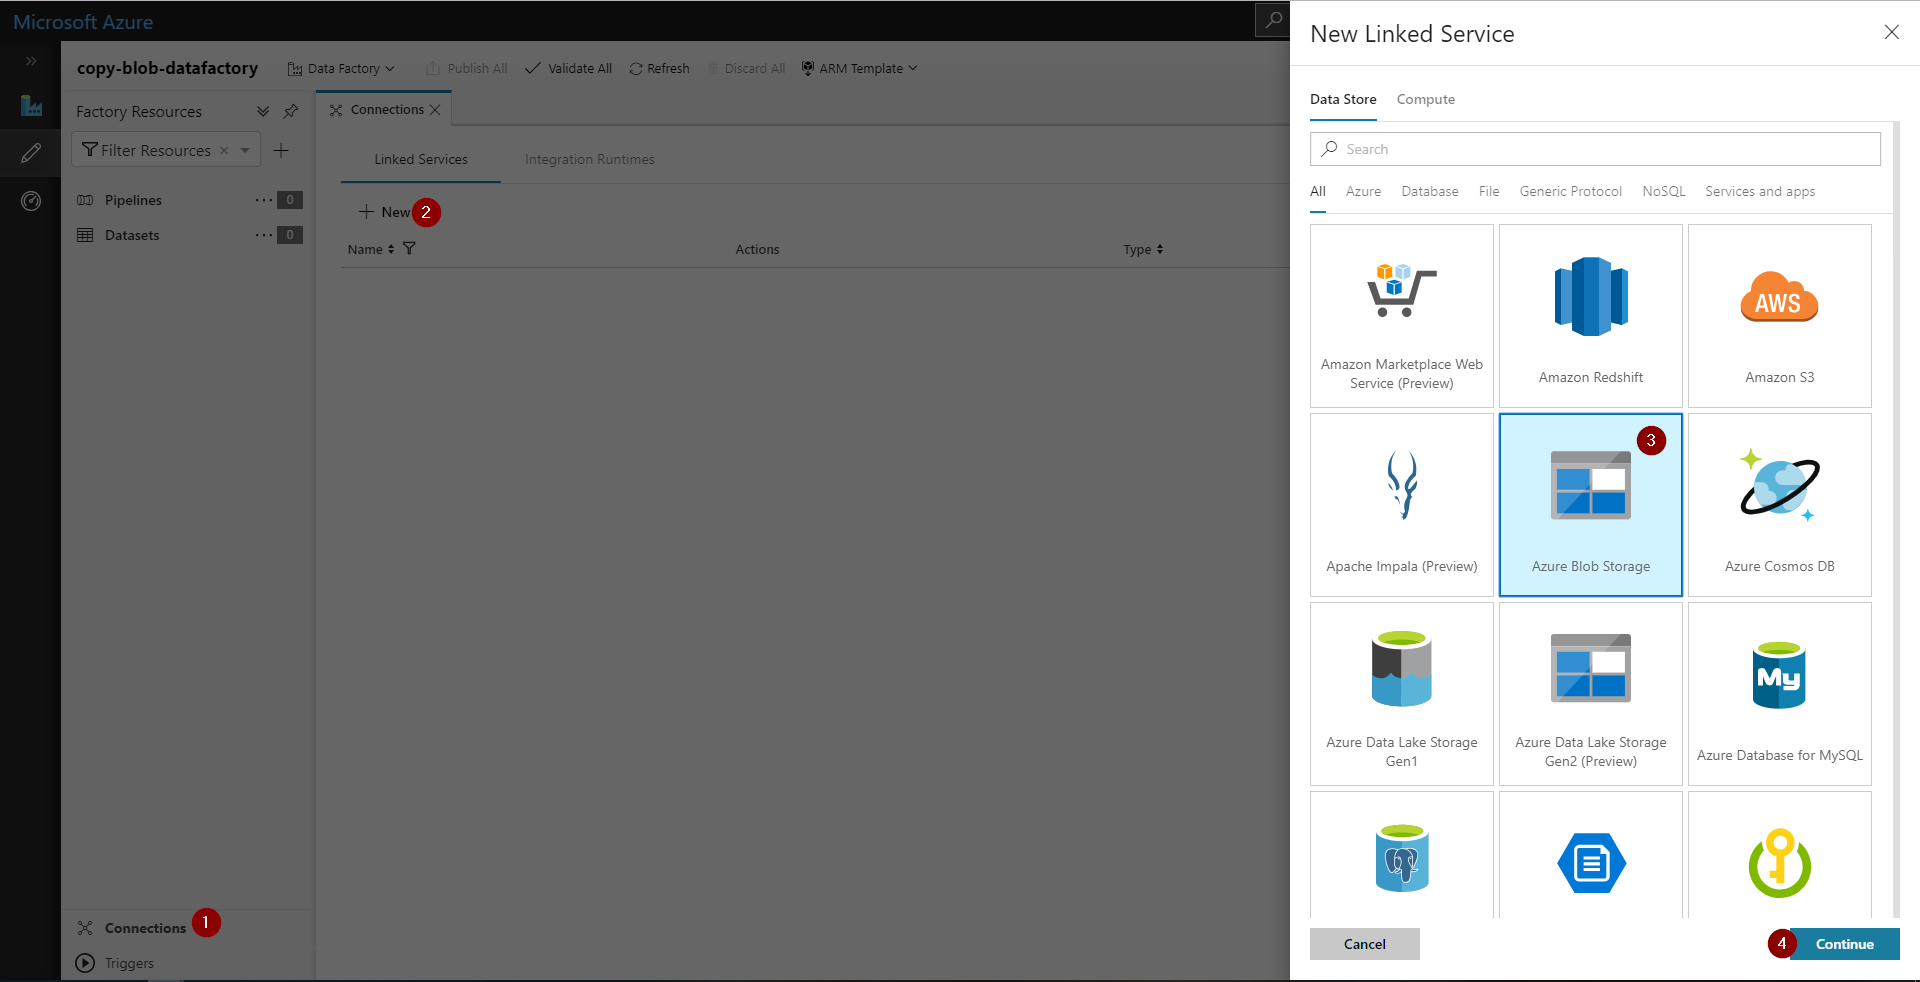Open the Data Factory dropdown

pos(341,68)
